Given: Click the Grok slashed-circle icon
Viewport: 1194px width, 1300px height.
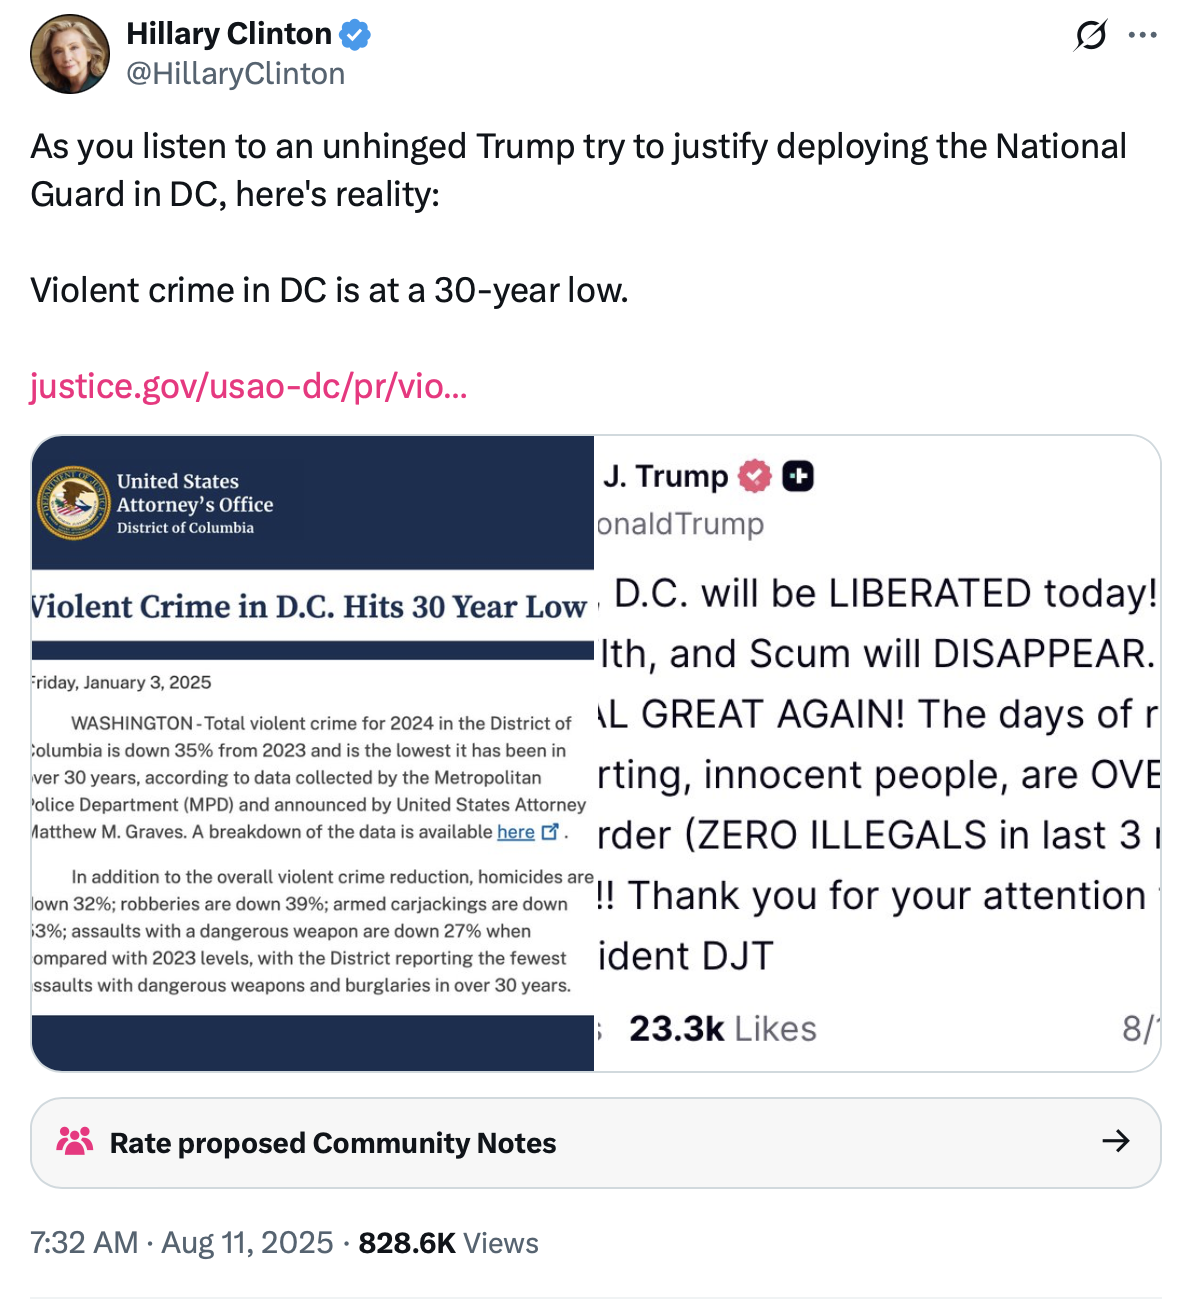Looking at the screenshot, I should point(1090,35).
